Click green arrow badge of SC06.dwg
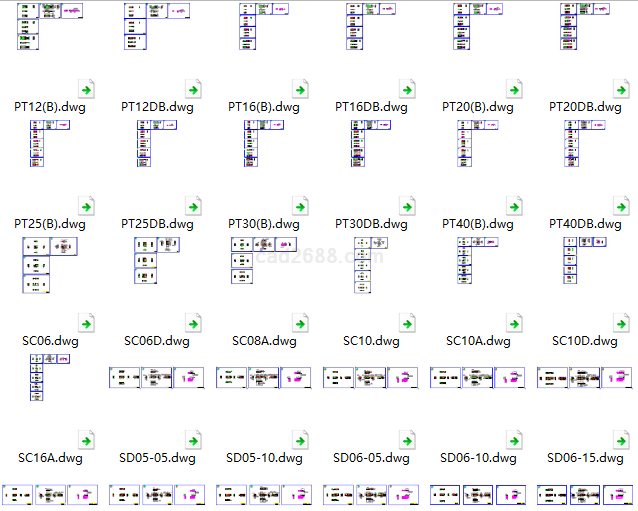This screenshot has height=511, width=638. 87,323
